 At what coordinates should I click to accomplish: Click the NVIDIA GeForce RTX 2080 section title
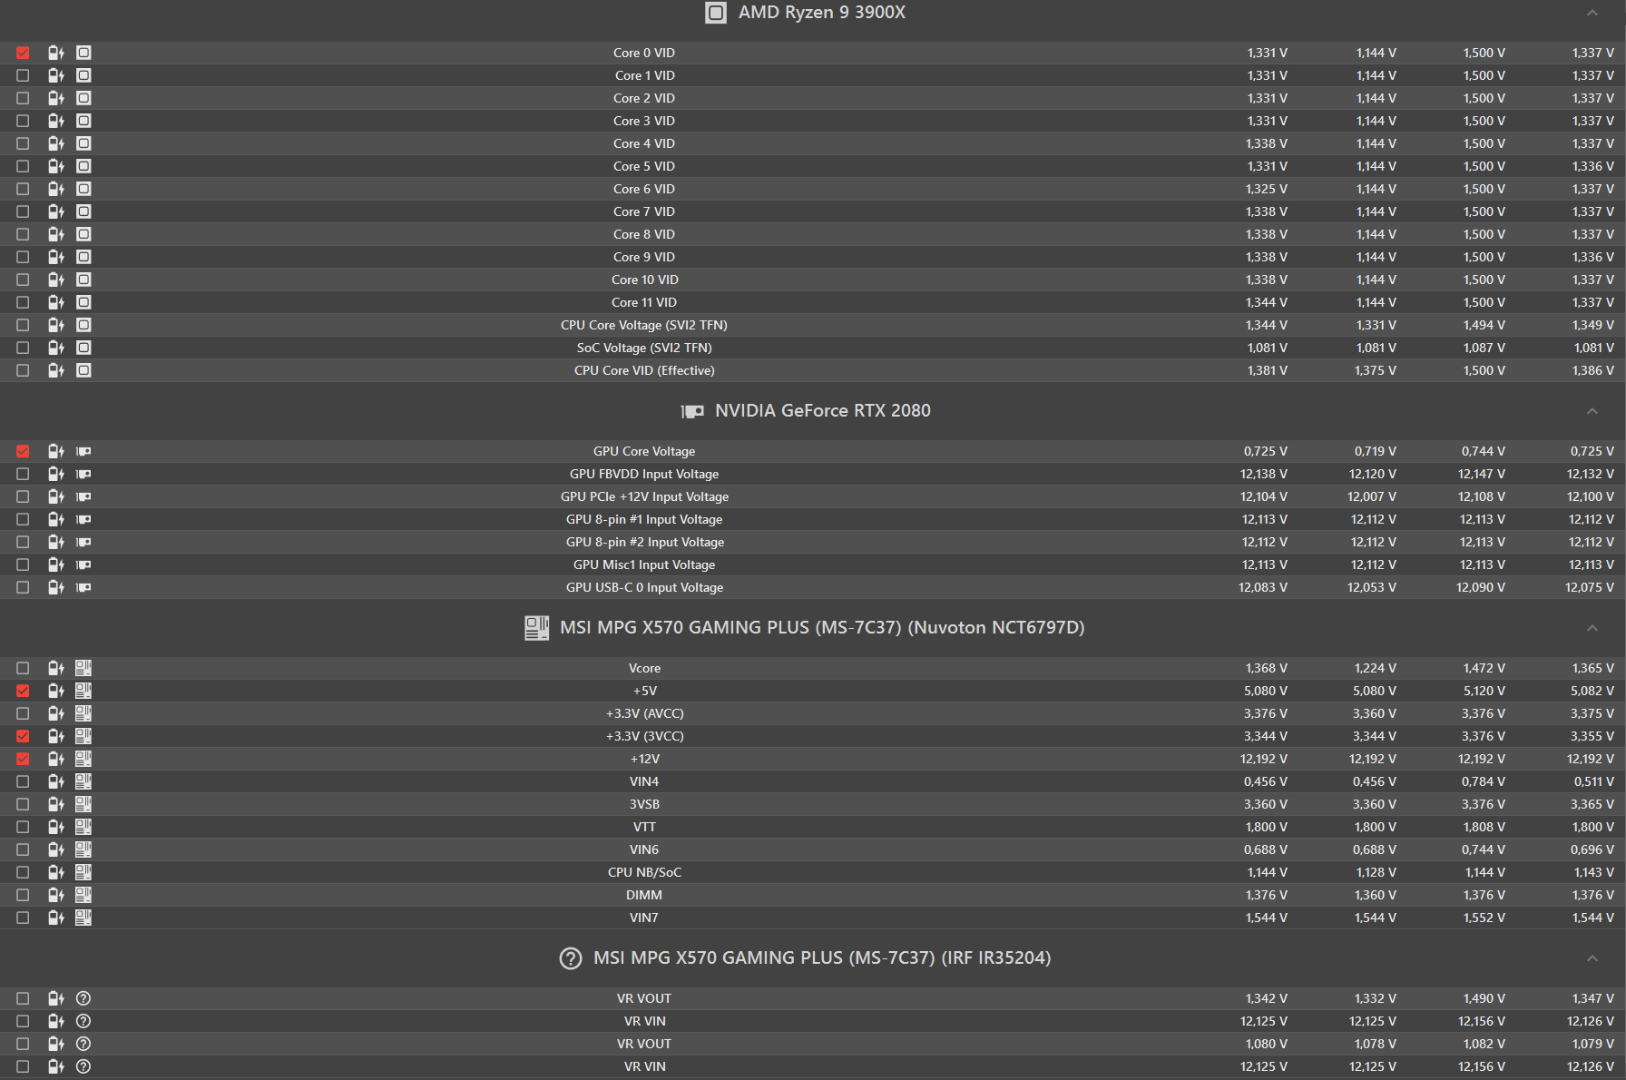point(822,411)
